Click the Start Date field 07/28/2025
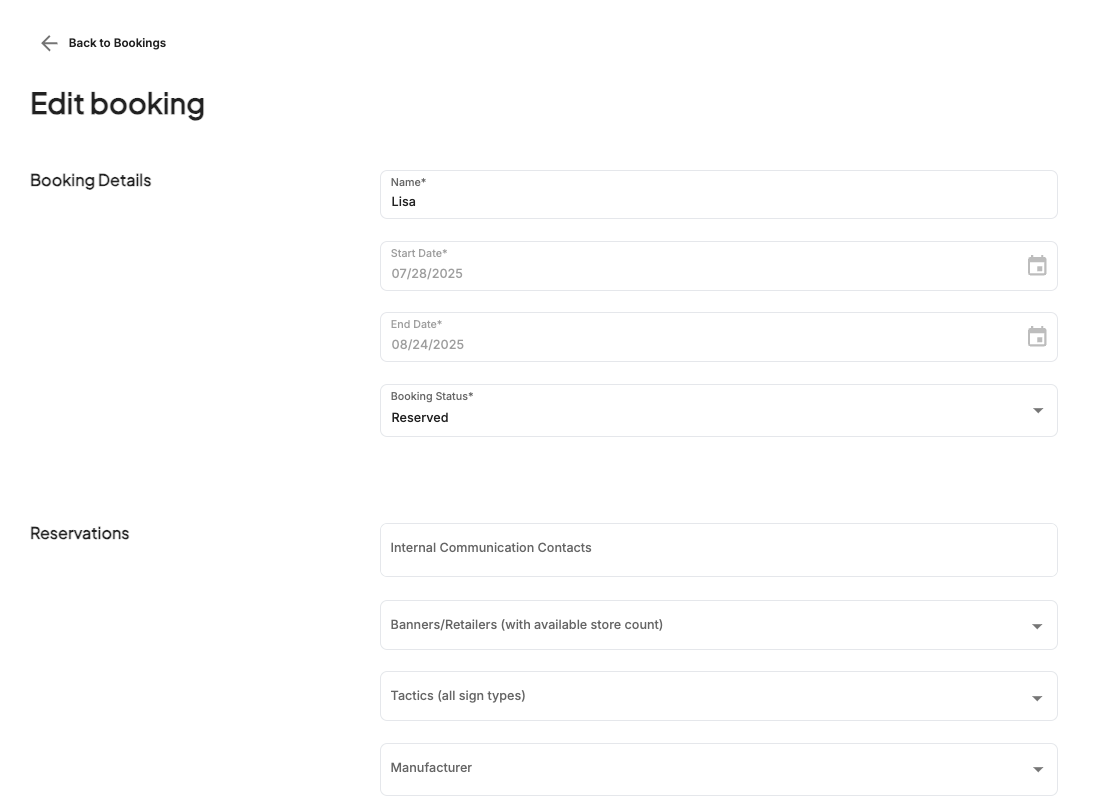The height and width of the screenshot is (812, 1116). click(x=719, y=266)
